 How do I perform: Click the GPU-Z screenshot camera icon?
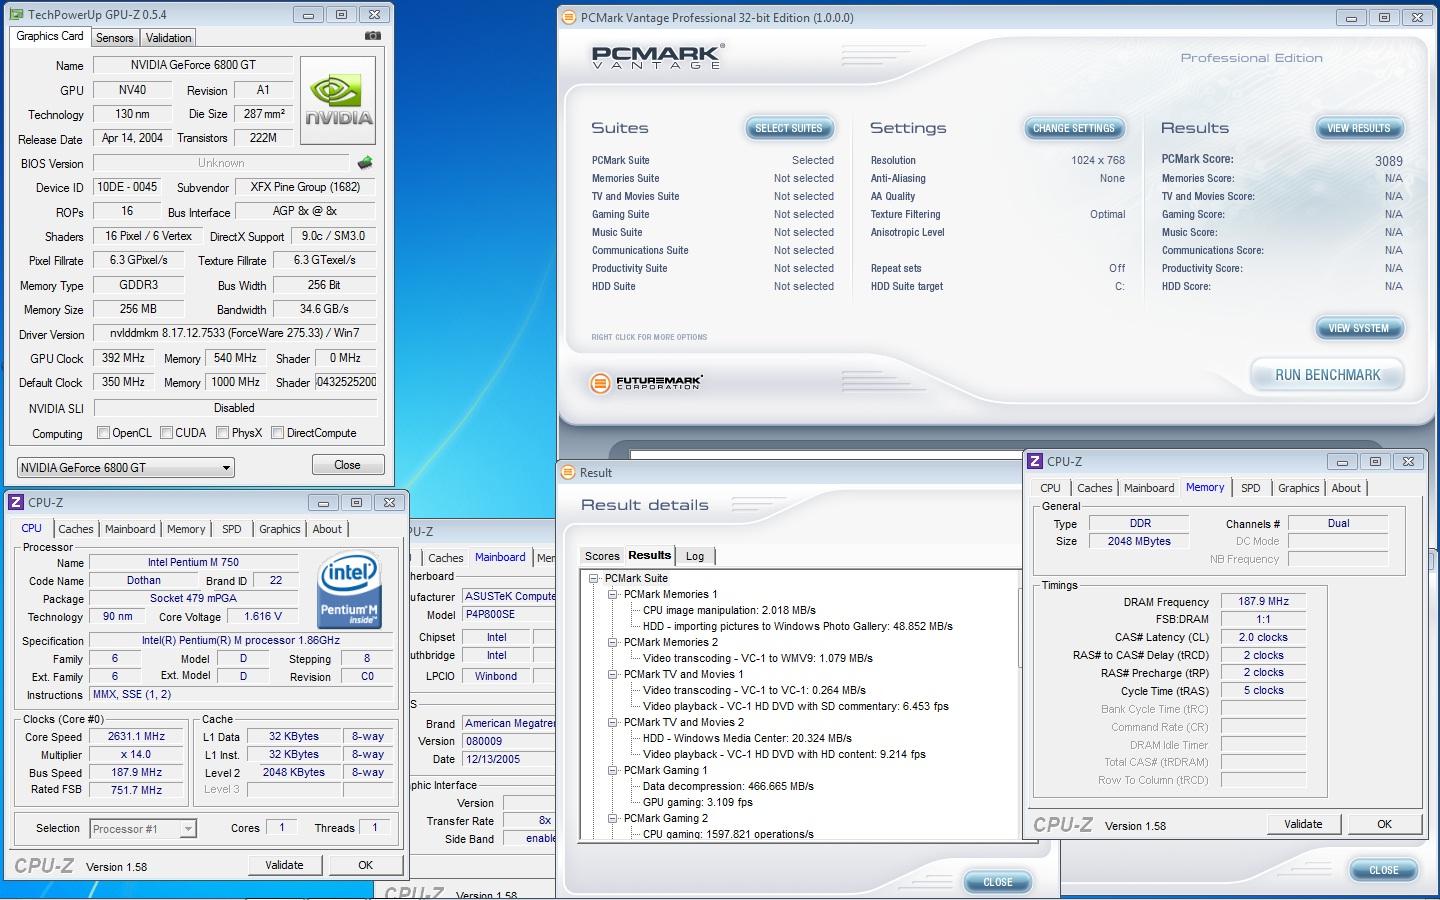point(373,36)
